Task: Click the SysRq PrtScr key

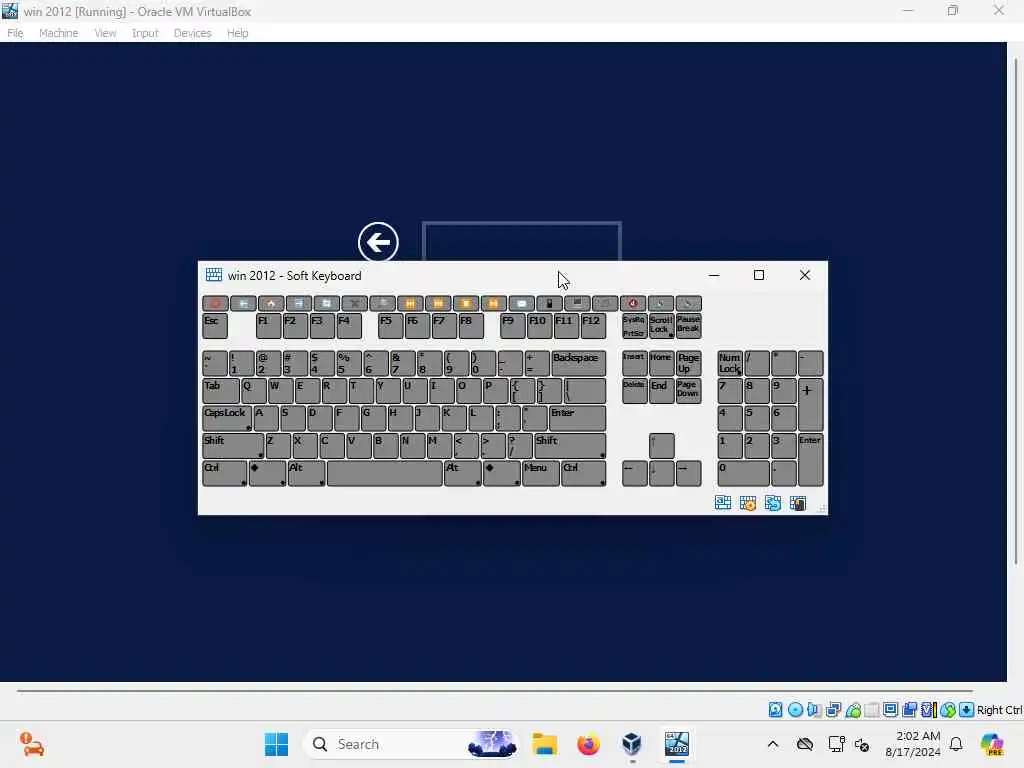Action: click(x=634, y=326)
